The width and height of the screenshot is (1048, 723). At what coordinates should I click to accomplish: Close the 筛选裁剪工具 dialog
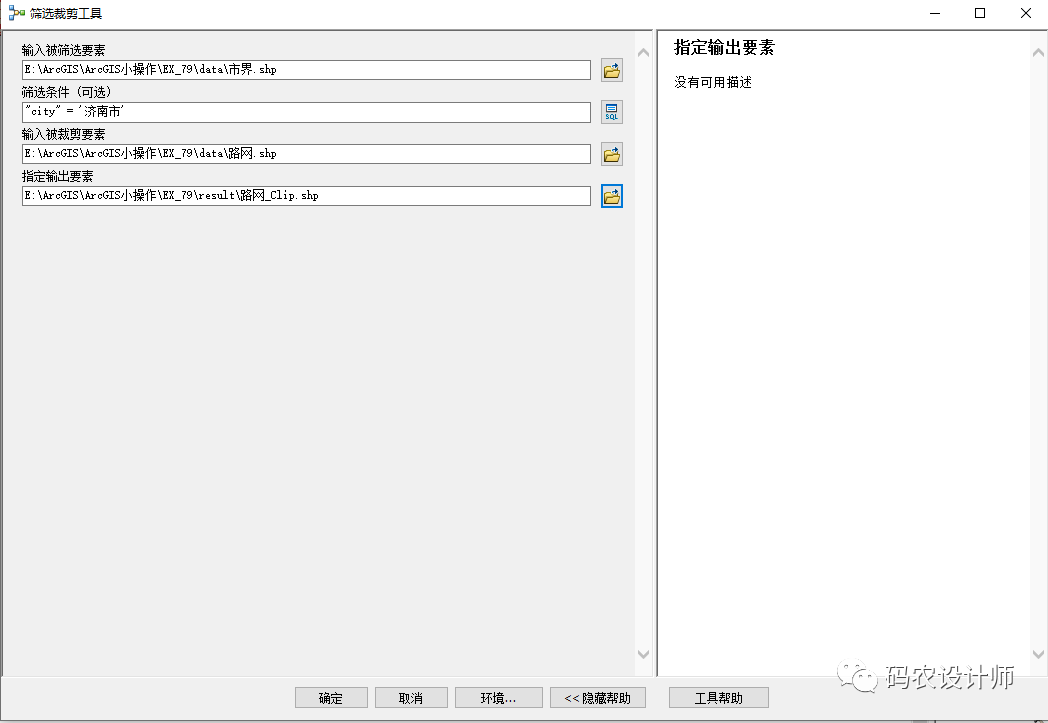[1025, 13]
